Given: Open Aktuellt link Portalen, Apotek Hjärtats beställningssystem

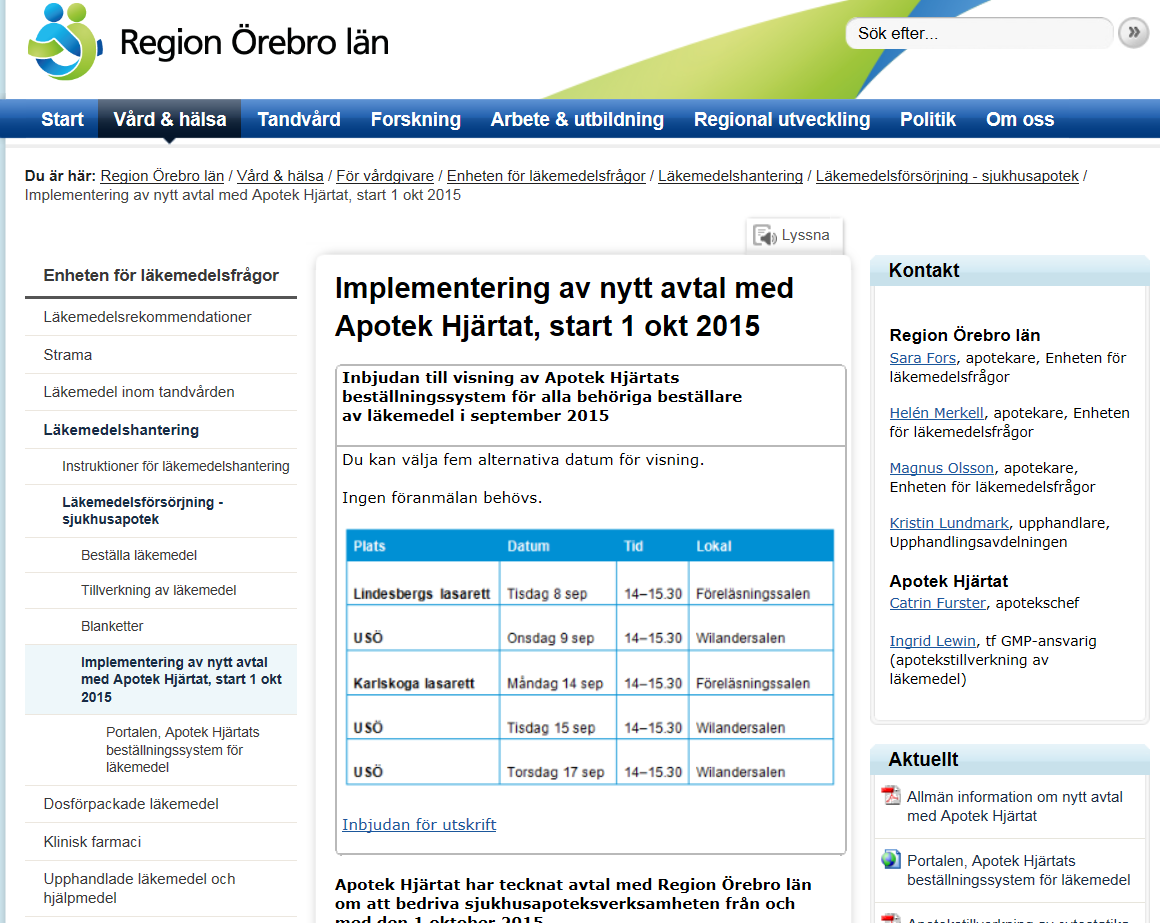Looking at the screenshot, I should [1019, 870].
